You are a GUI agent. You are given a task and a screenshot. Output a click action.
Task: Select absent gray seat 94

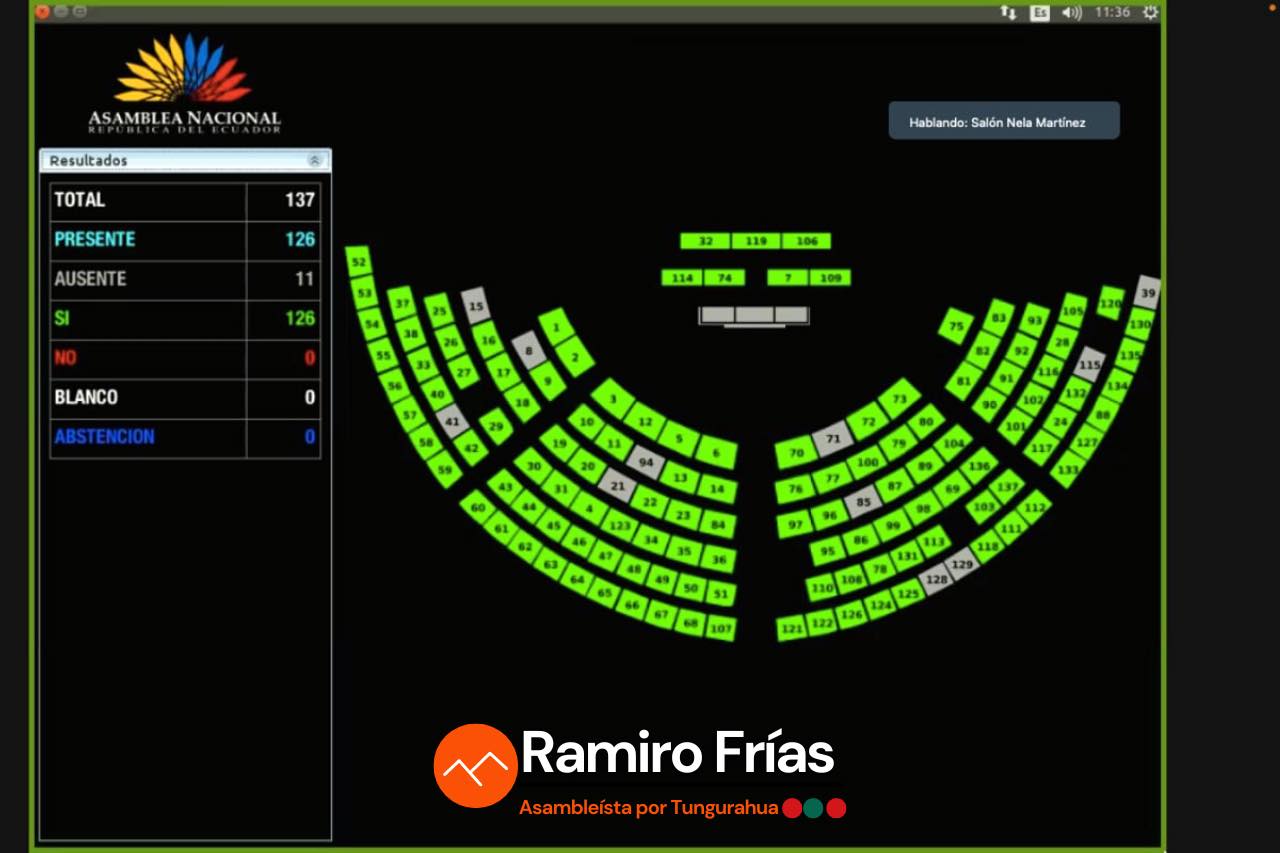tap(646, 462)
